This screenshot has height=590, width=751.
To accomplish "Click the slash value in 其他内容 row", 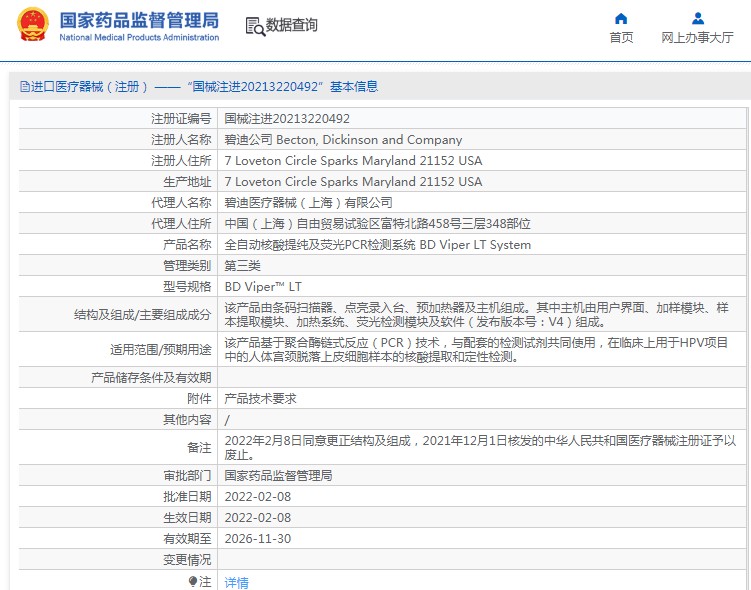I will coord(227,420).
